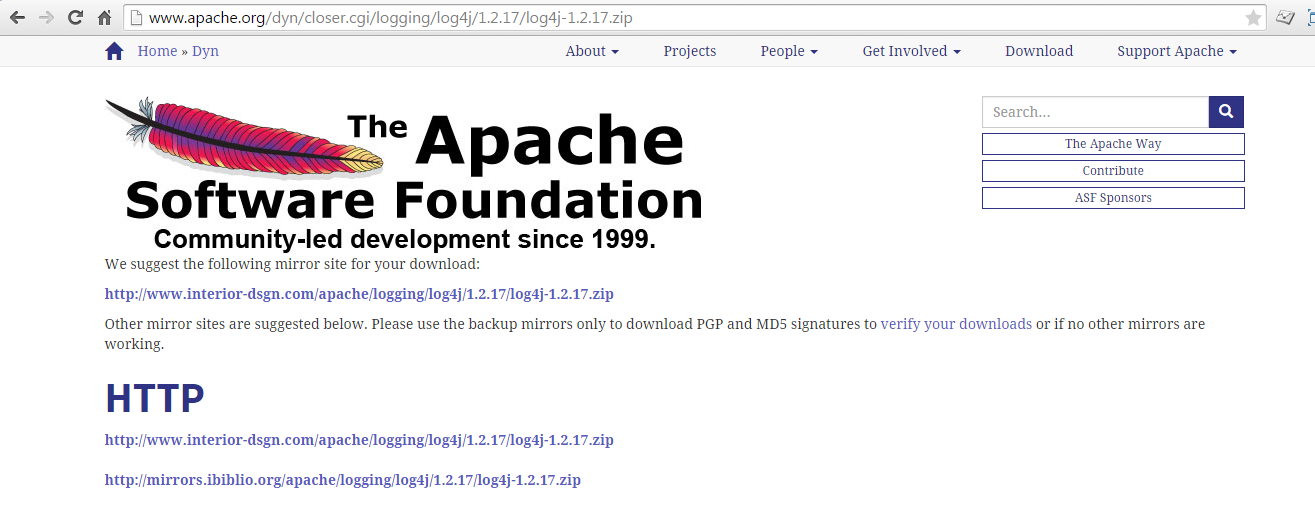Click 'Community-led development since 1999.' tagline
This screenshot has width=1315, height=511.
point(404,239)
